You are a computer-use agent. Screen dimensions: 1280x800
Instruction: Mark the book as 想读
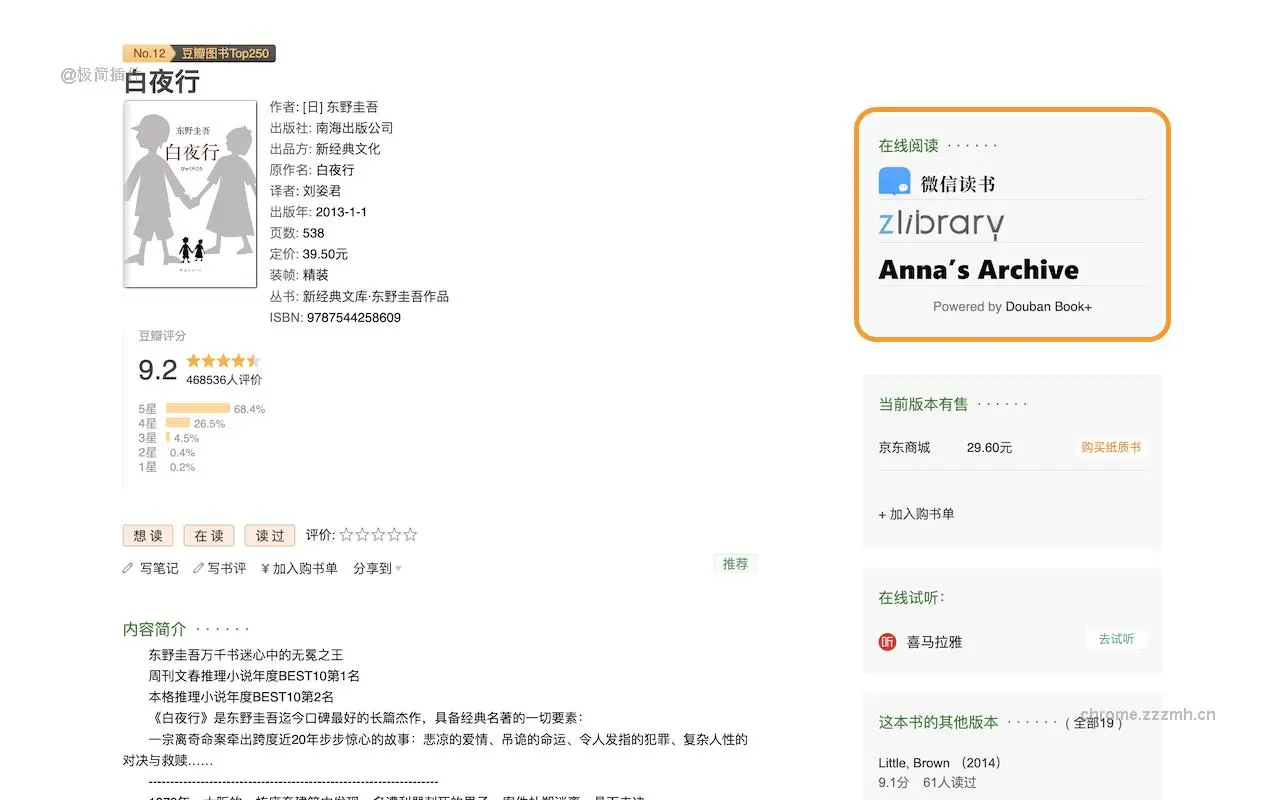coord(147,535)
